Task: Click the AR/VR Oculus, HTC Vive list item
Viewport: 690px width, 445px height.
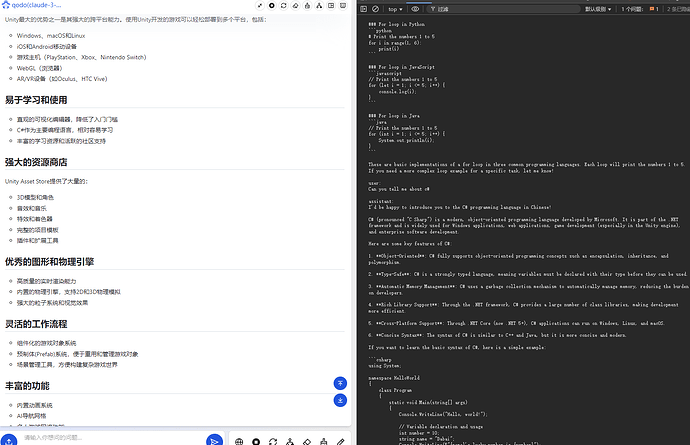Action: (x=62, y=79)
